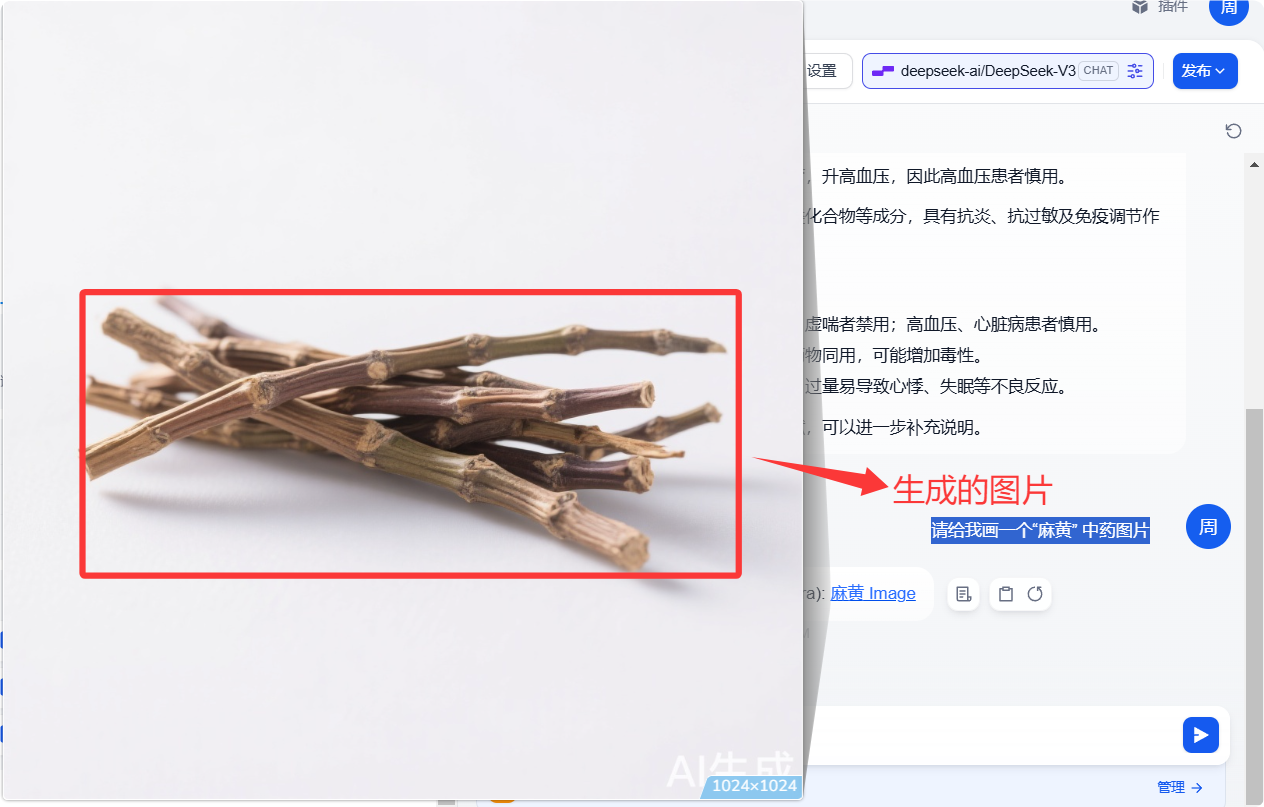The image size is (1264, 807).
Task: Click the conversation reset icon
Action: 1233,130
